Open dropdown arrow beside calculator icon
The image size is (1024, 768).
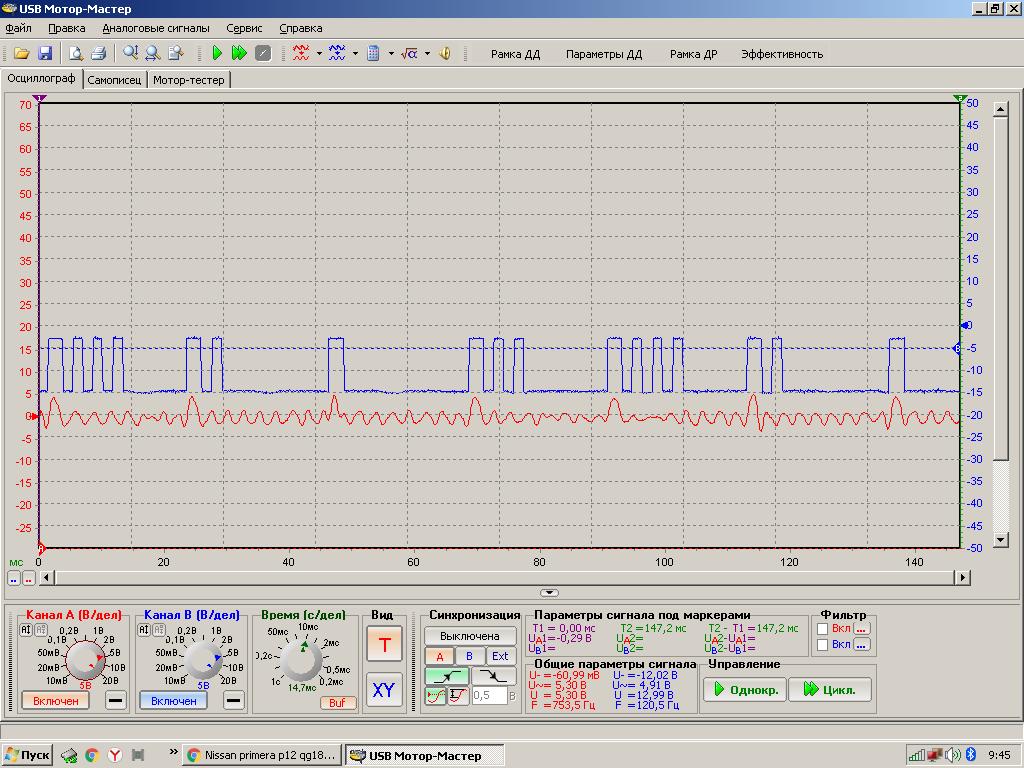coord(391,54)
